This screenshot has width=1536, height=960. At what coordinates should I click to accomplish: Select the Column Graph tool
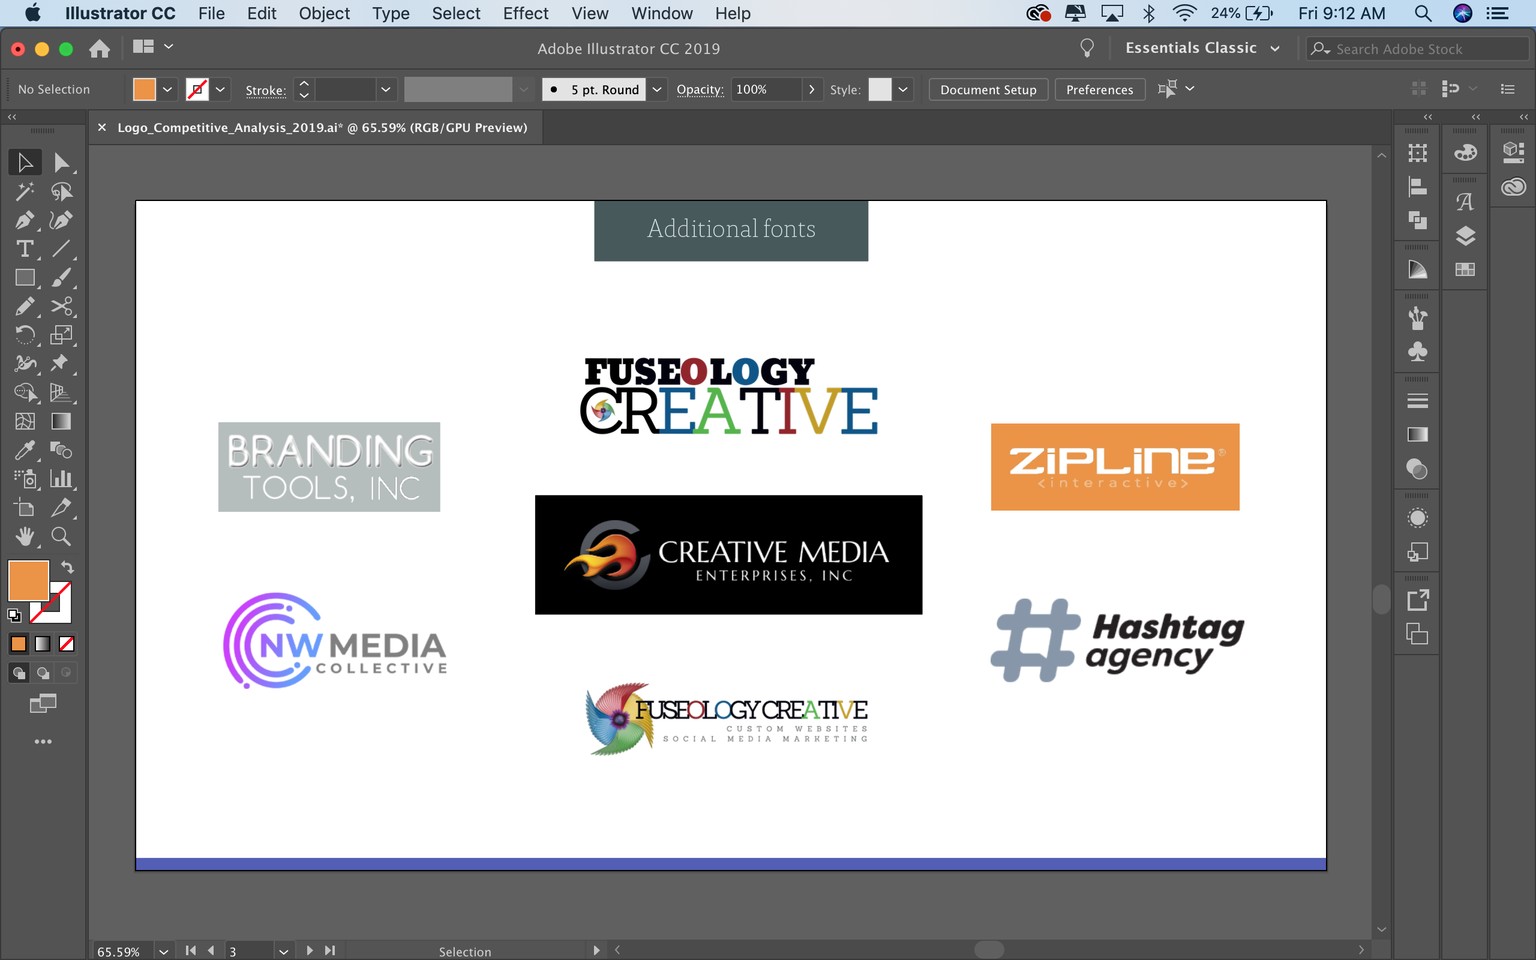coord(62,479)
